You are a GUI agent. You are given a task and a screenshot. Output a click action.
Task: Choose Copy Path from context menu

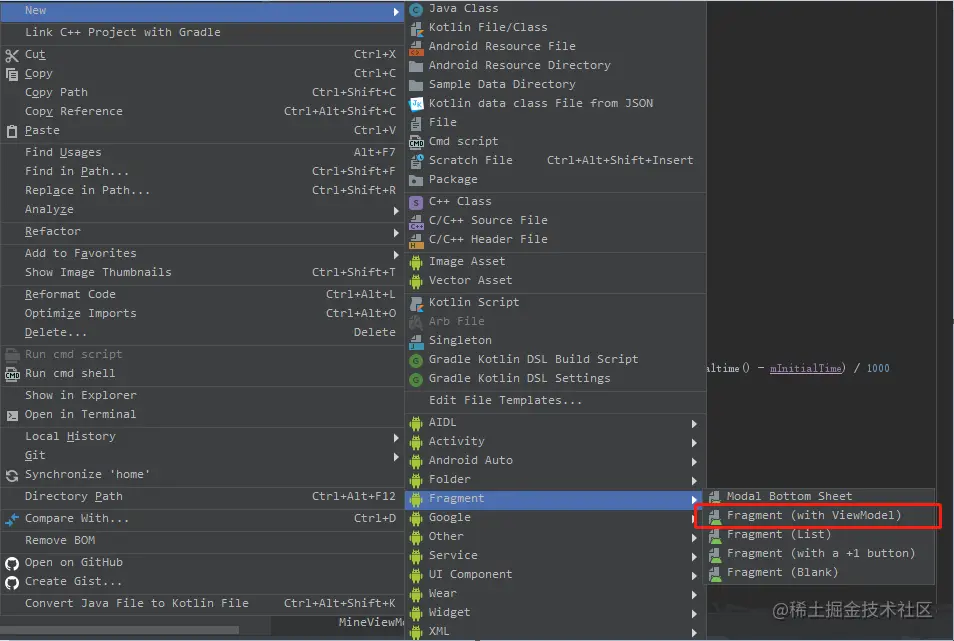(x=201, y=92)
